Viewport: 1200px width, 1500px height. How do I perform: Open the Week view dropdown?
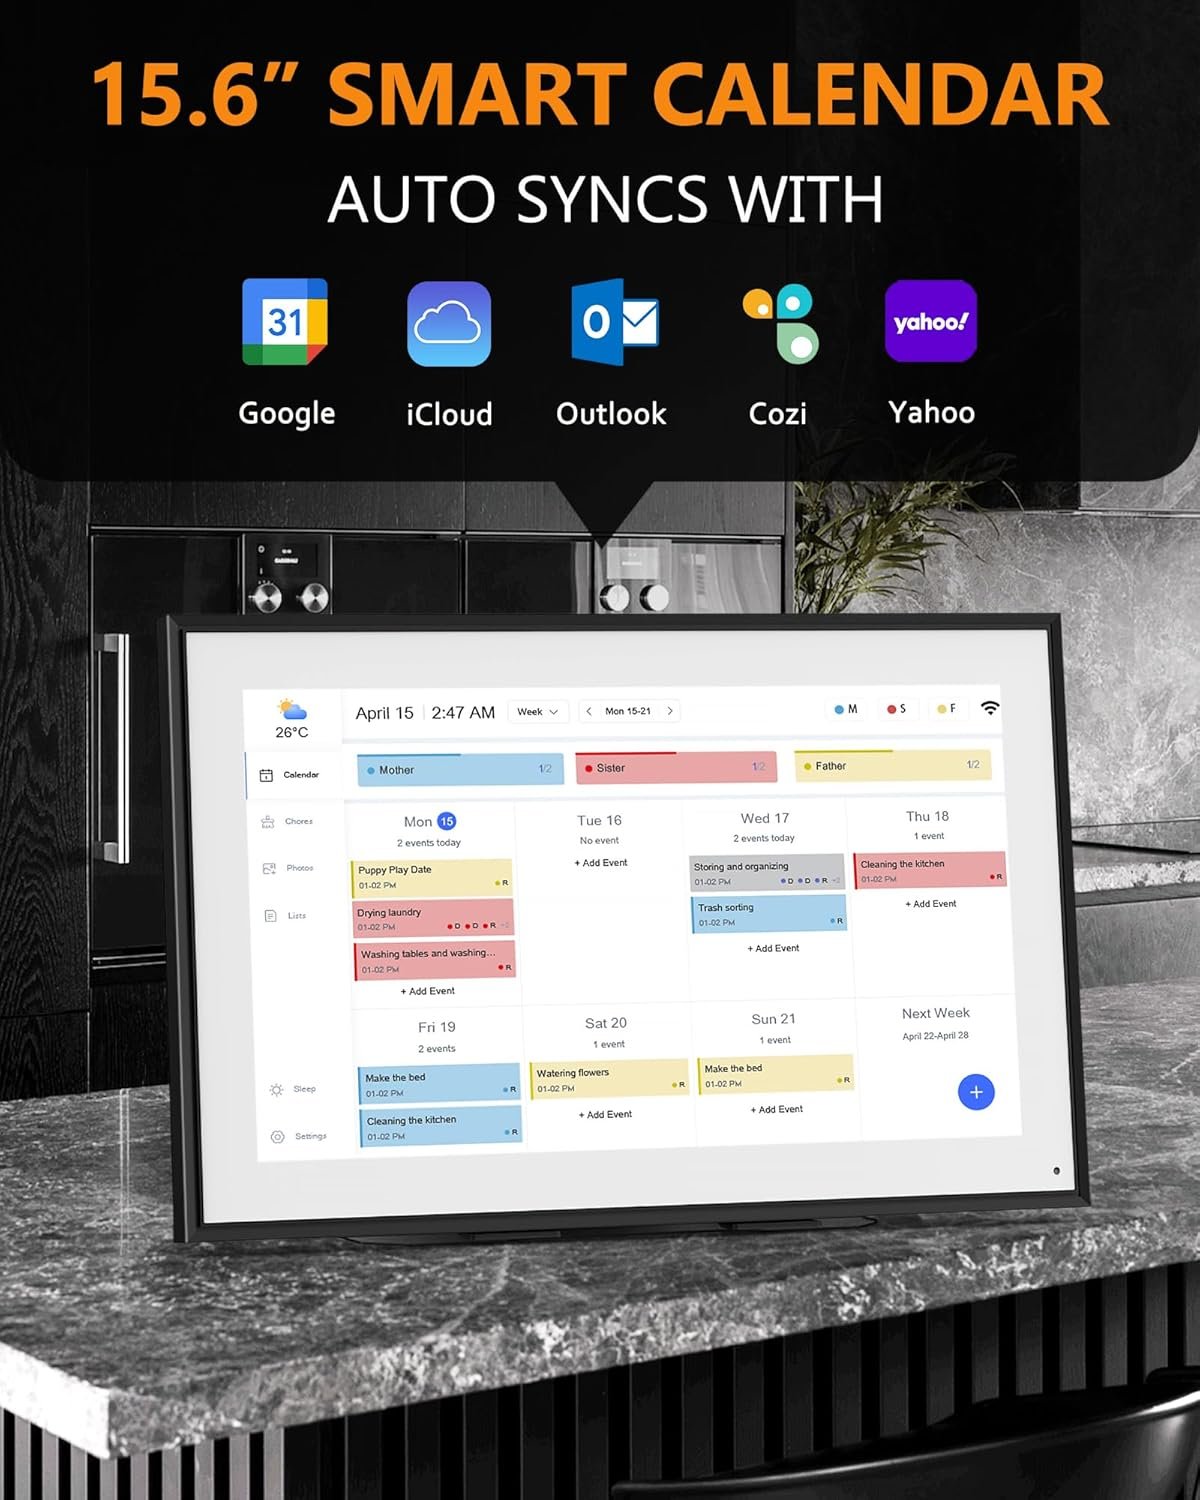(x=538, y=711)
